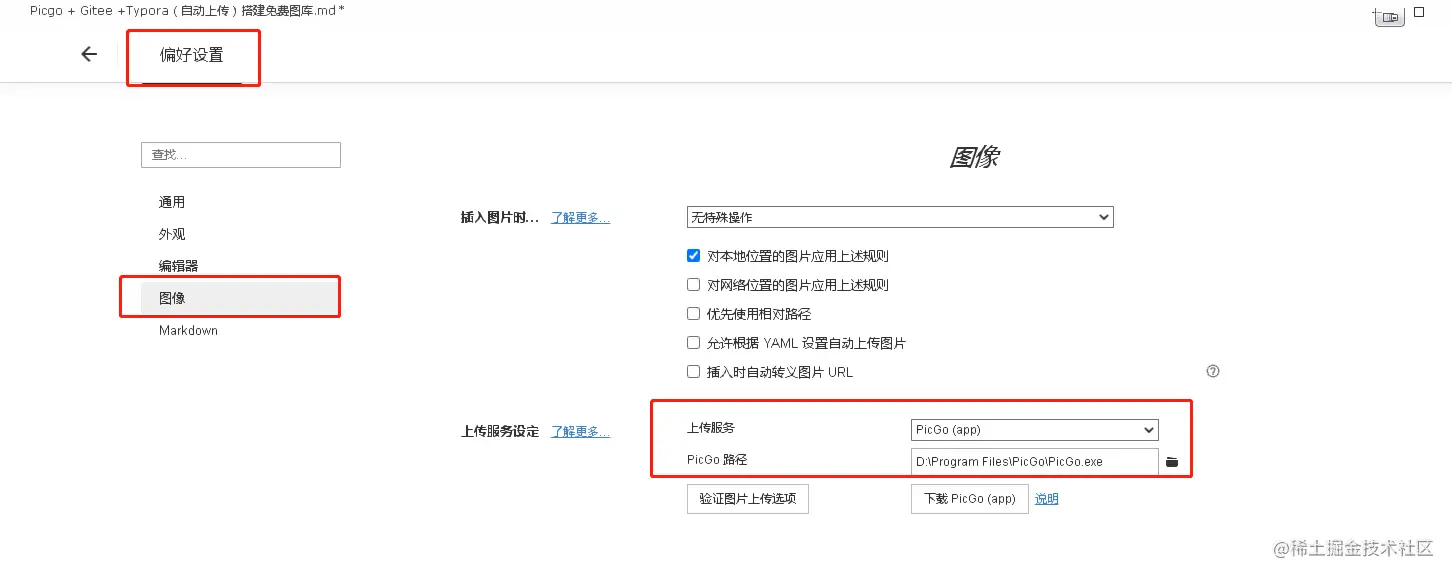Image resolution: width=1452 pixels, height=577 pixels.
Task: Click the 上传服务 label
Action: (711, 428)
